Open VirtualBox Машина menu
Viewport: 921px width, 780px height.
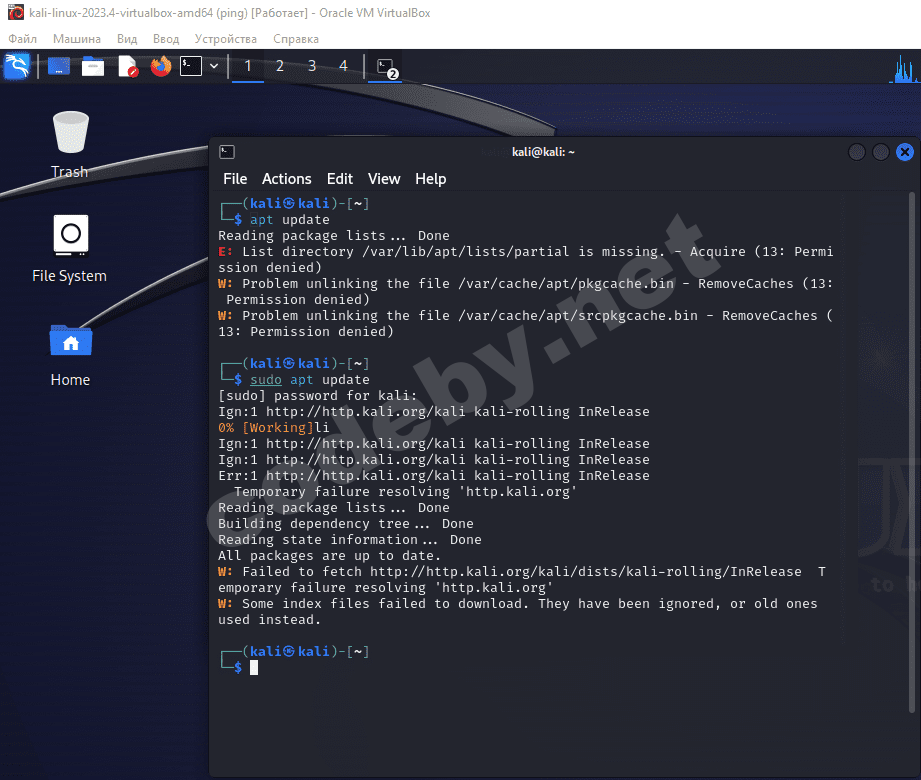point(76,39)
